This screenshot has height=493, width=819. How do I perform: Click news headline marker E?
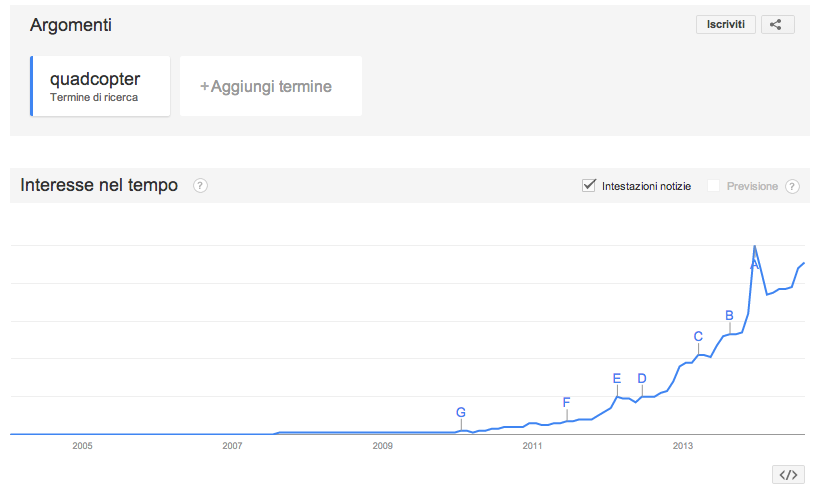point(616,379)
